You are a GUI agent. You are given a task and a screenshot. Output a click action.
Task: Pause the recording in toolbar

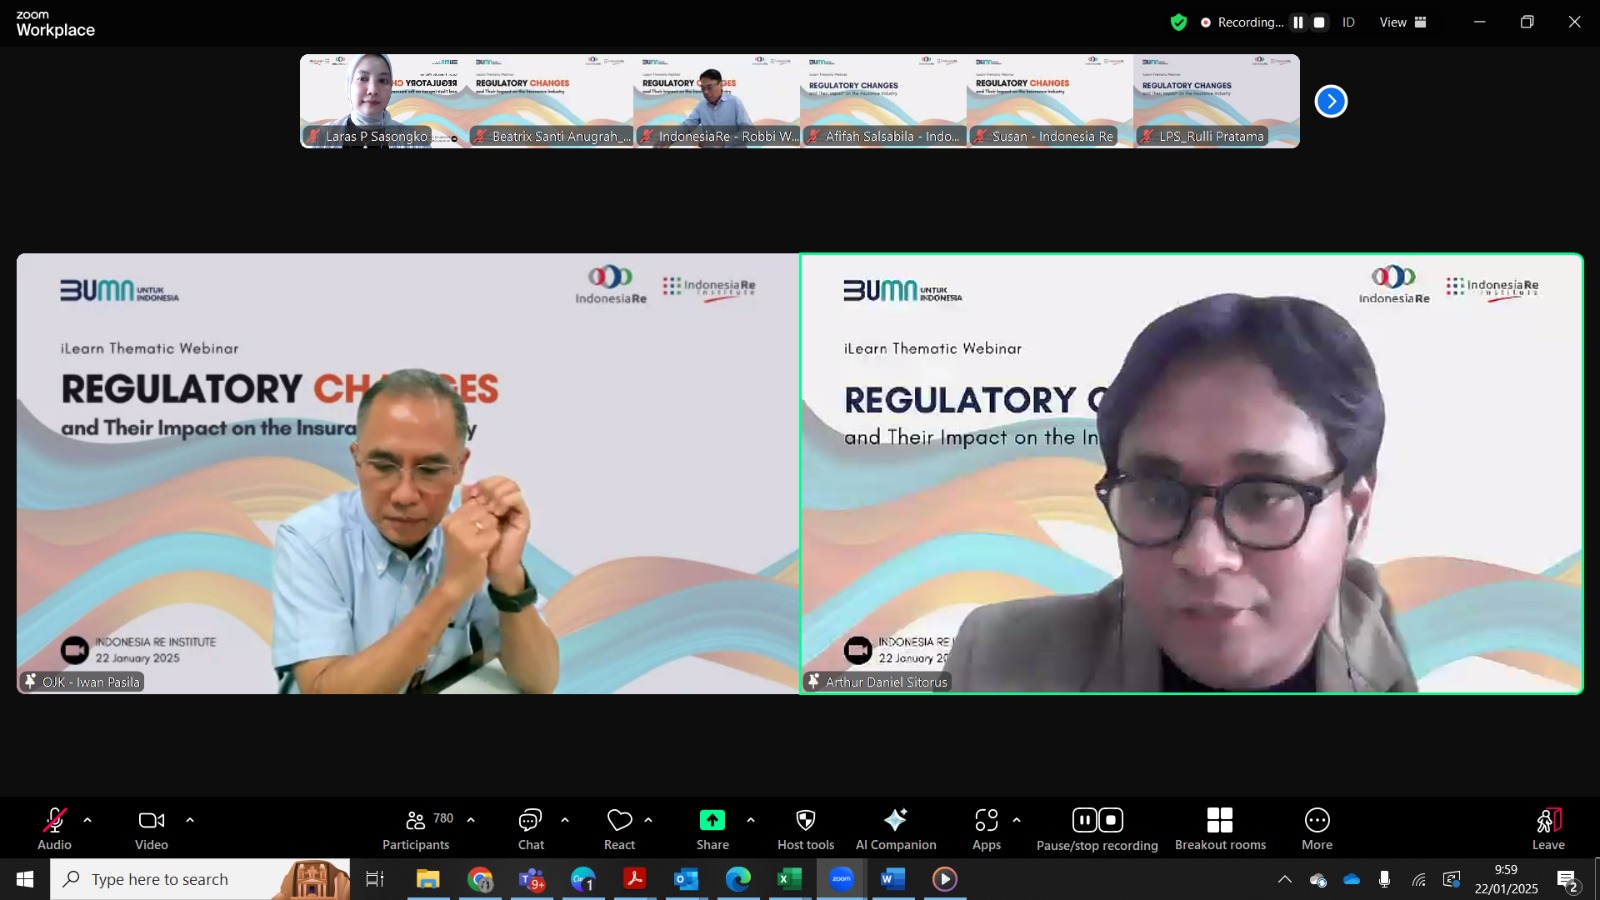(x=1085, y=820)
